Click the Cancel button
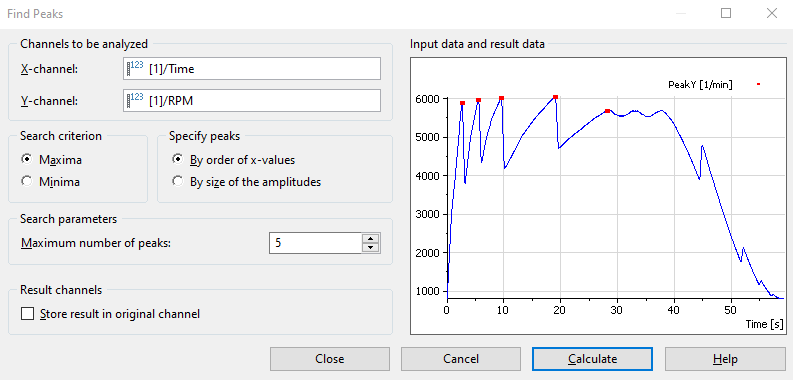The image size is (793, 380). coord(461,359)
